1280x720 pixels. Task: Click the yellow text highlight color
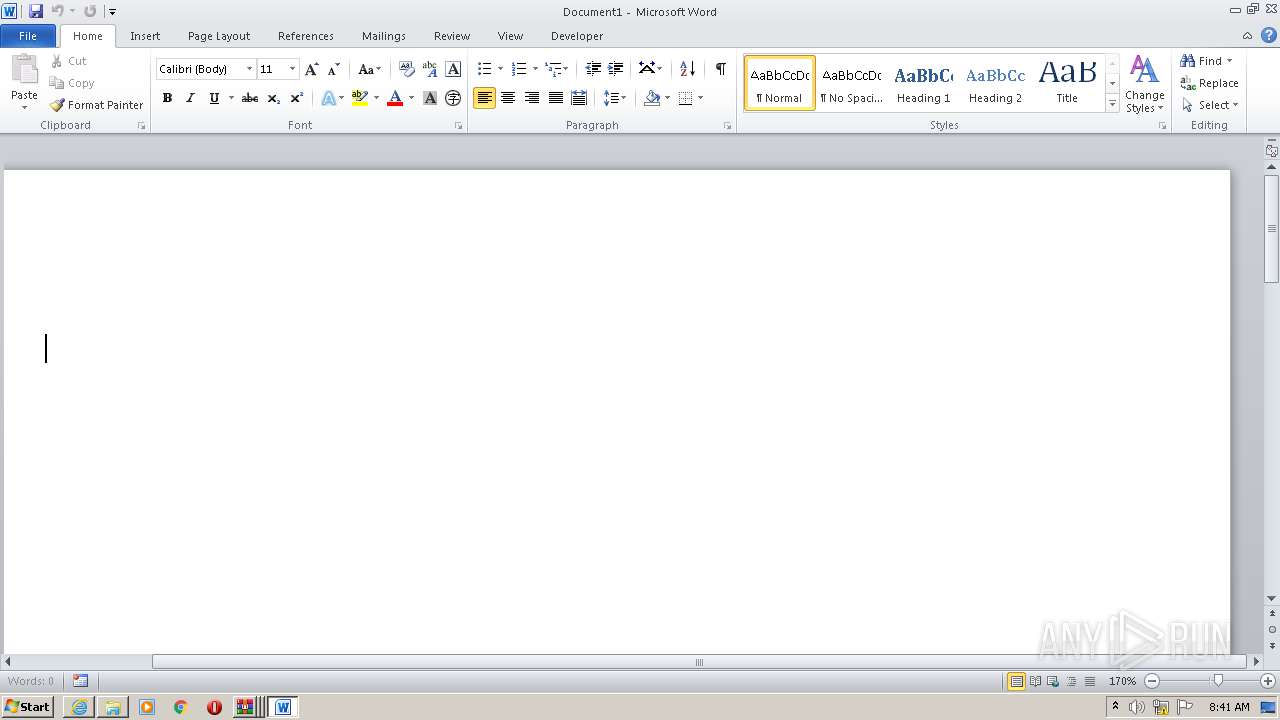(359, 98)
